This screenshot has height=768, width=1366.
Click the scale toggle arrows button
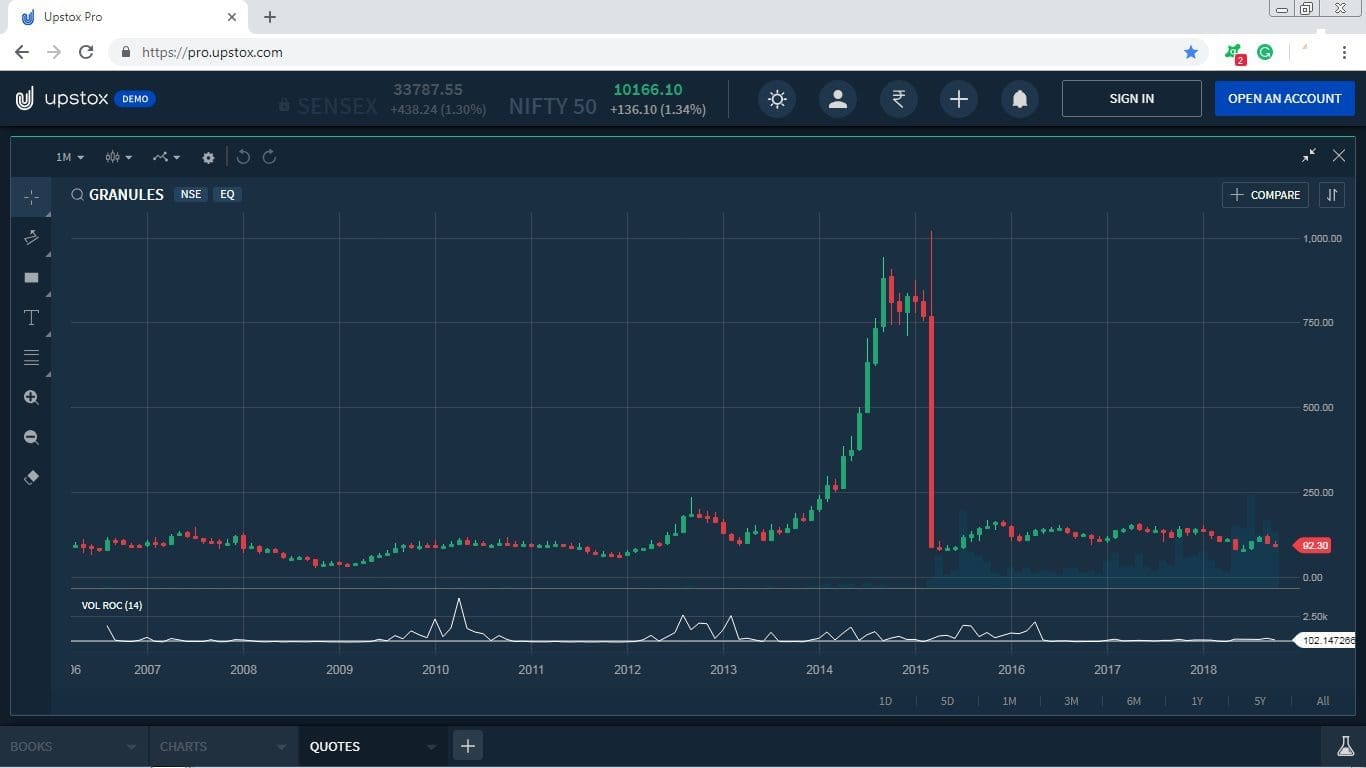pos(1332,195)
